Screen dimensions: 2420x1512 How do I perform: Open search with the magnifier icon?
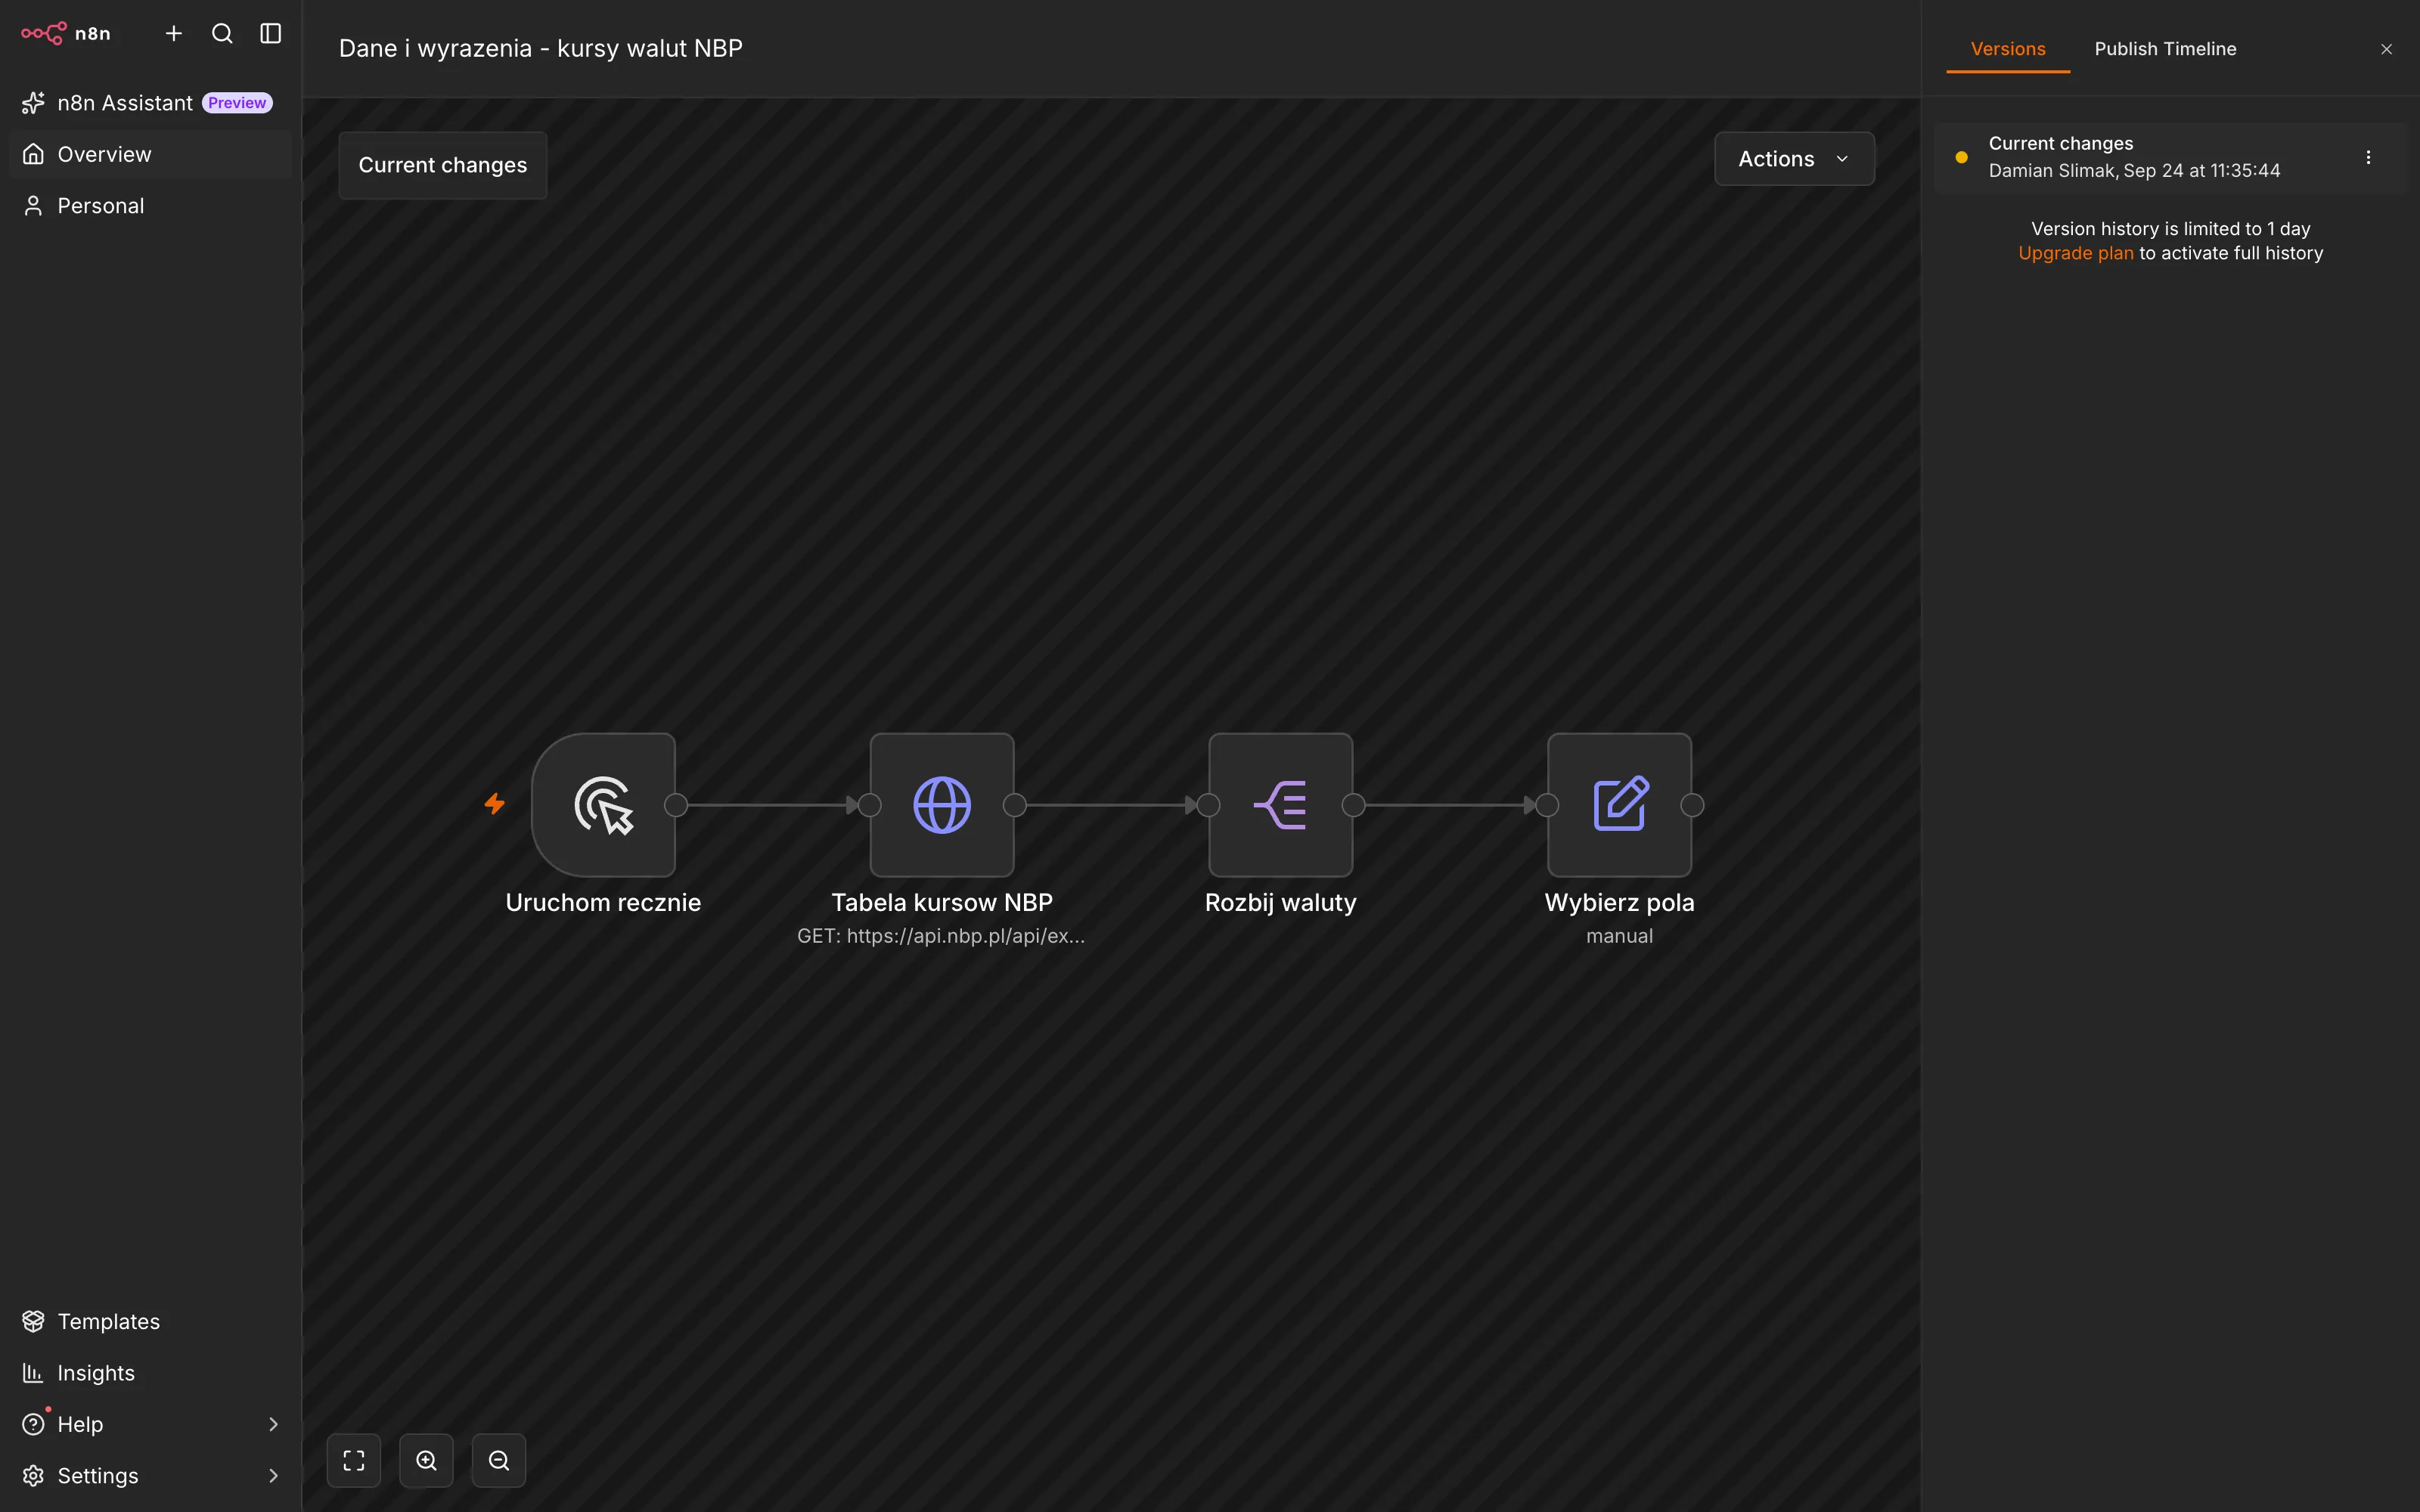(222, 33)
